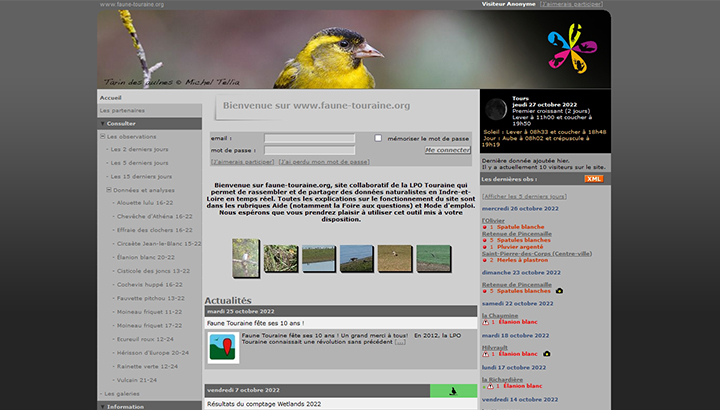Click the Faune Touraine map pin news icon
720x410 pixels.
[223, 348]
